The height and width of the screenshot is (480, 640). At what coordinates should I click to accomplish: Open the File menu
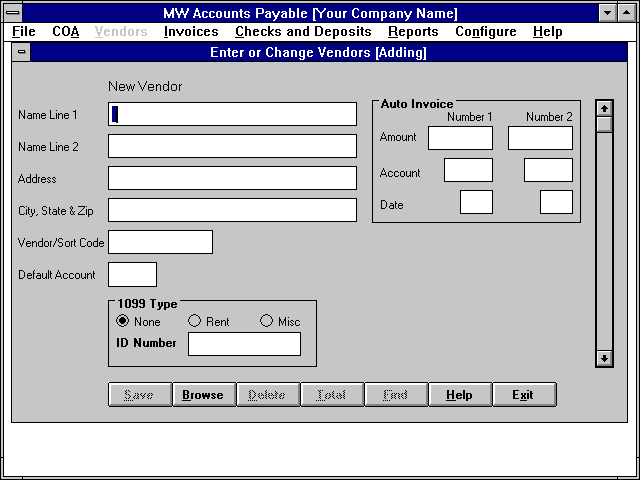(24, 32)
